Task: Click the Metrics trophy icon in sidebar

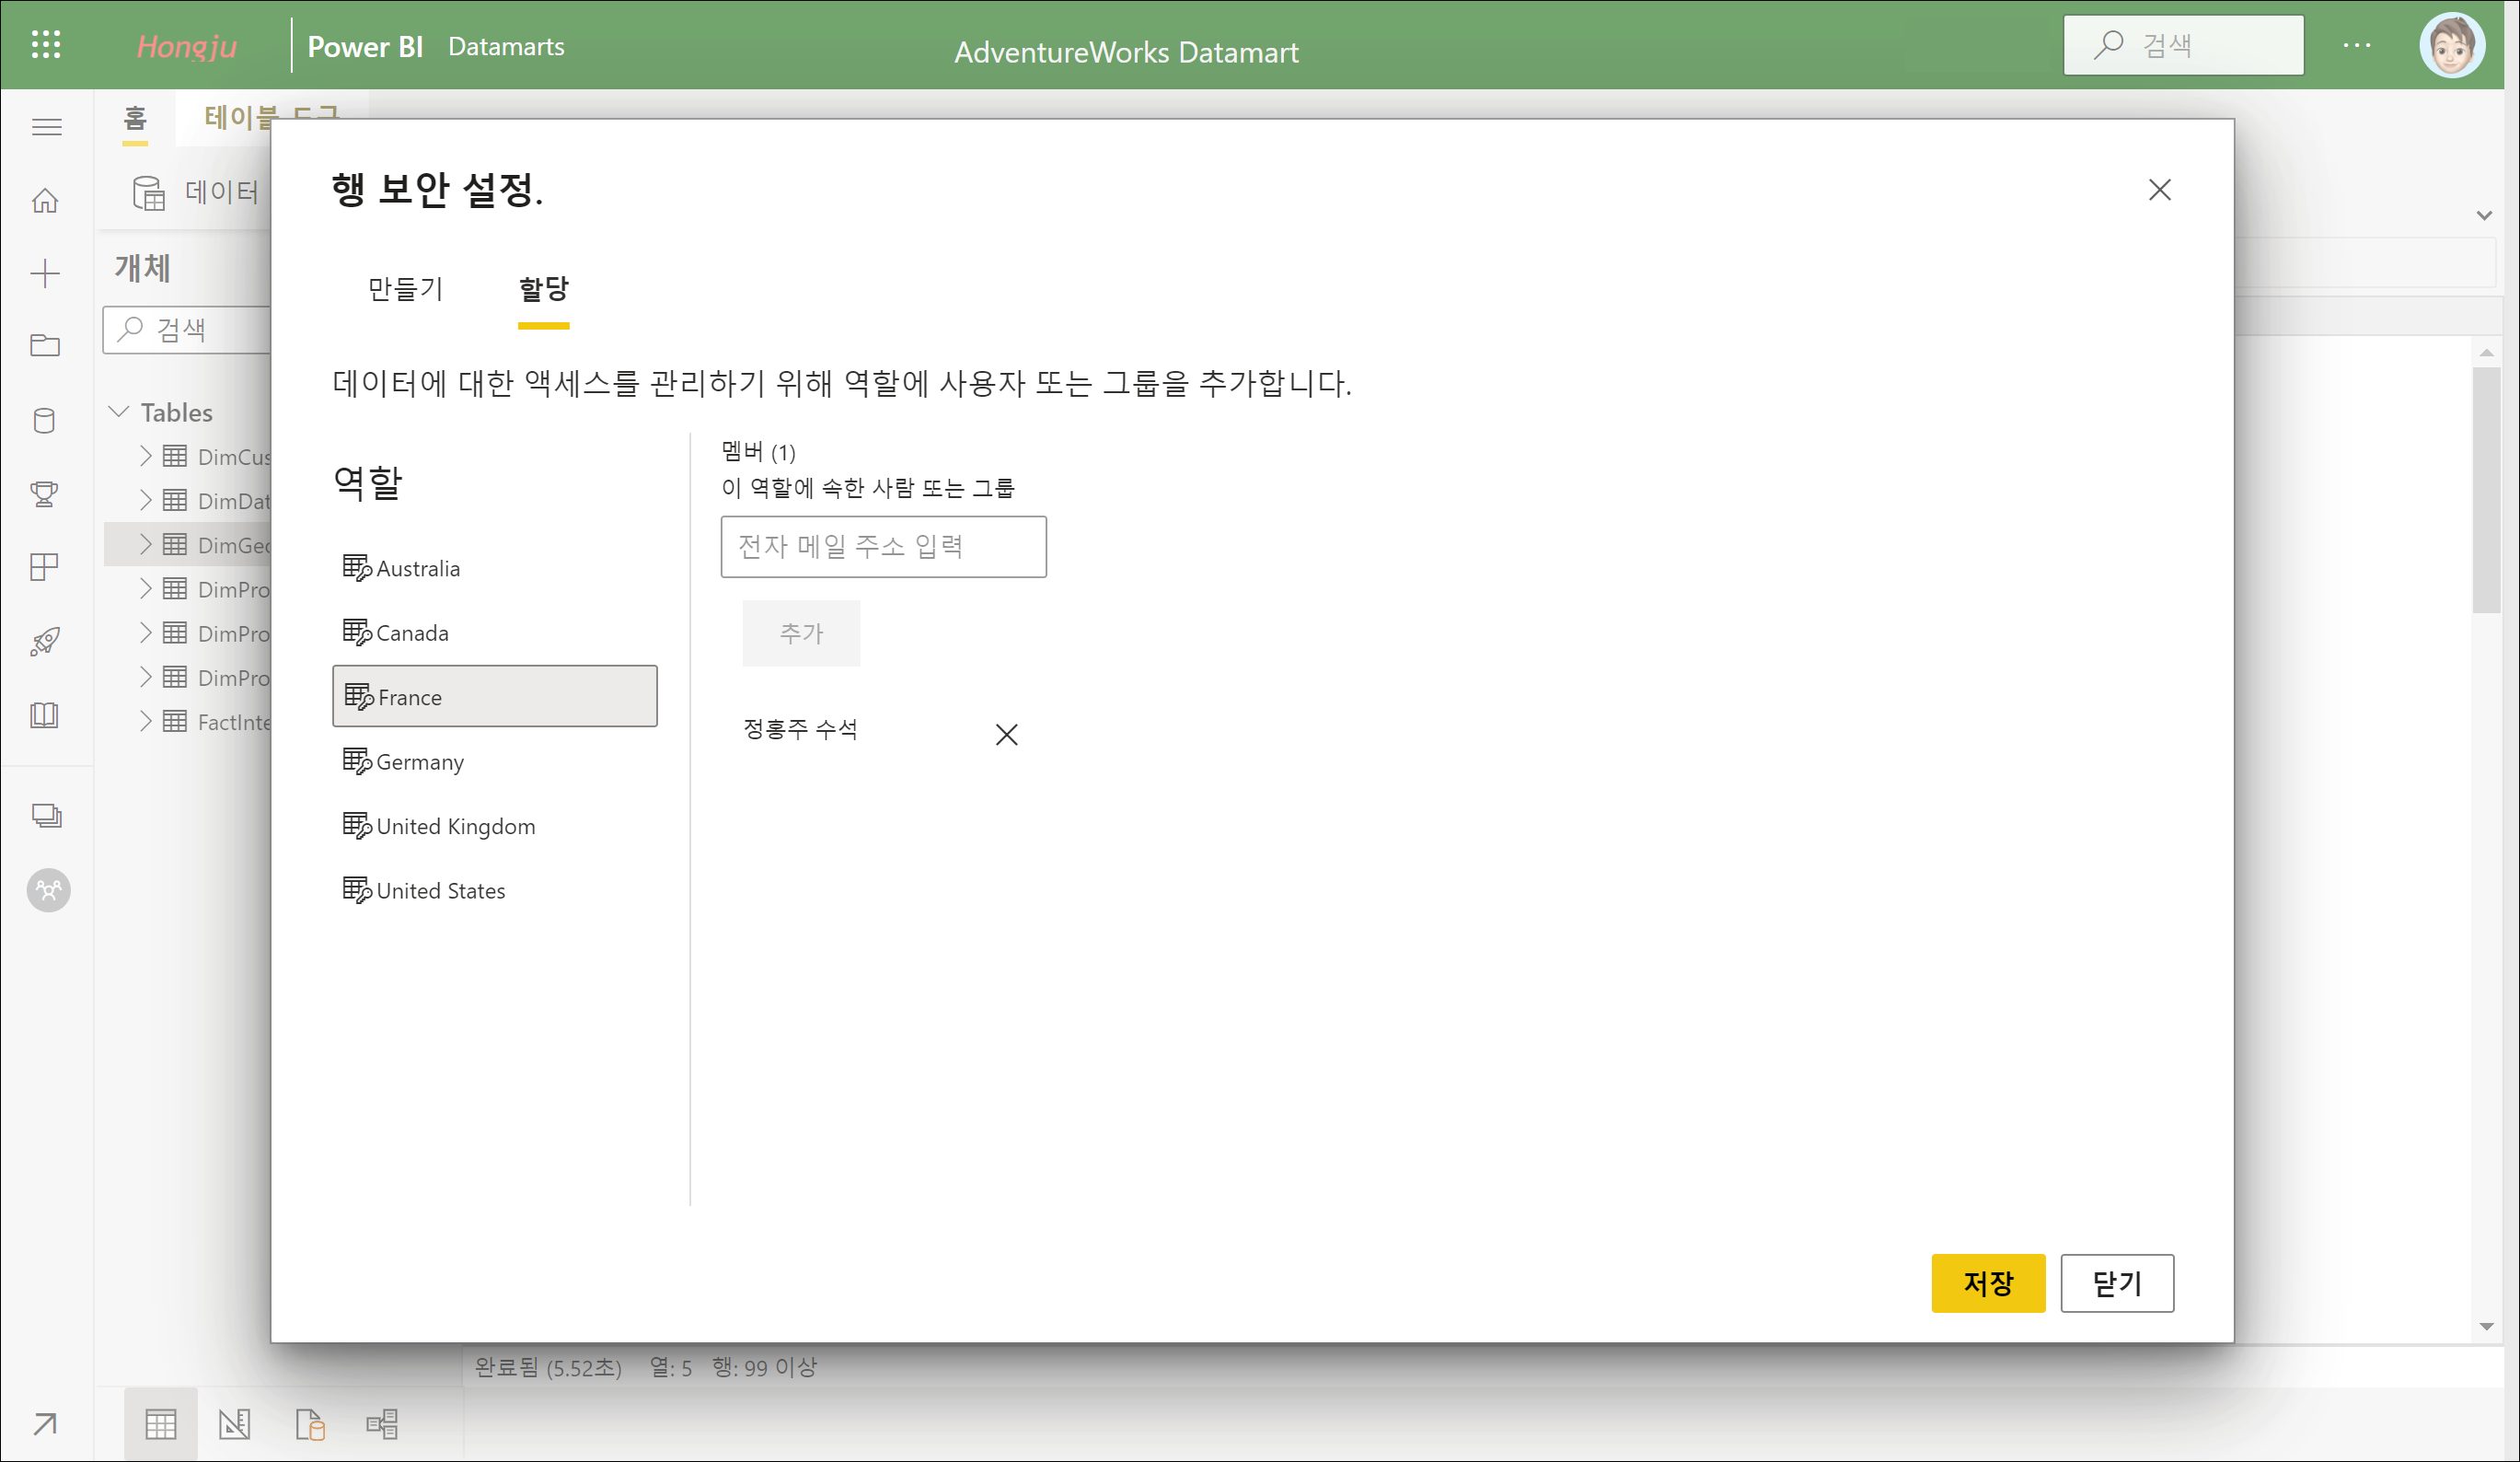Action: tap(45, 494)
